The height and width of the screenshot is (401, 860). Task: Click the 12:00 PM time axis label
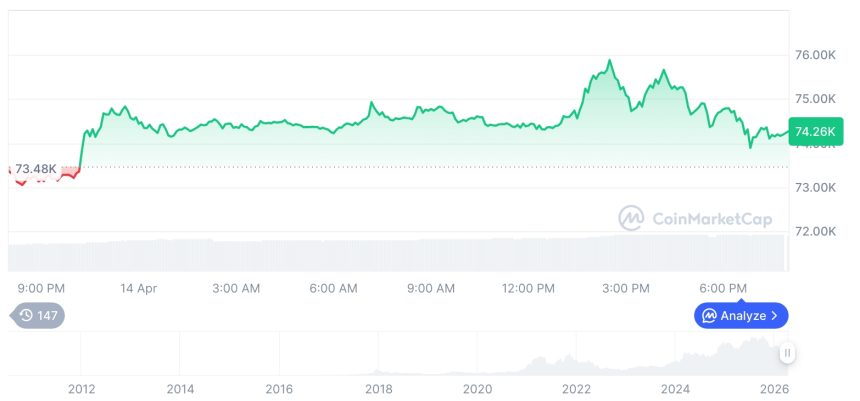coord(528,288)
